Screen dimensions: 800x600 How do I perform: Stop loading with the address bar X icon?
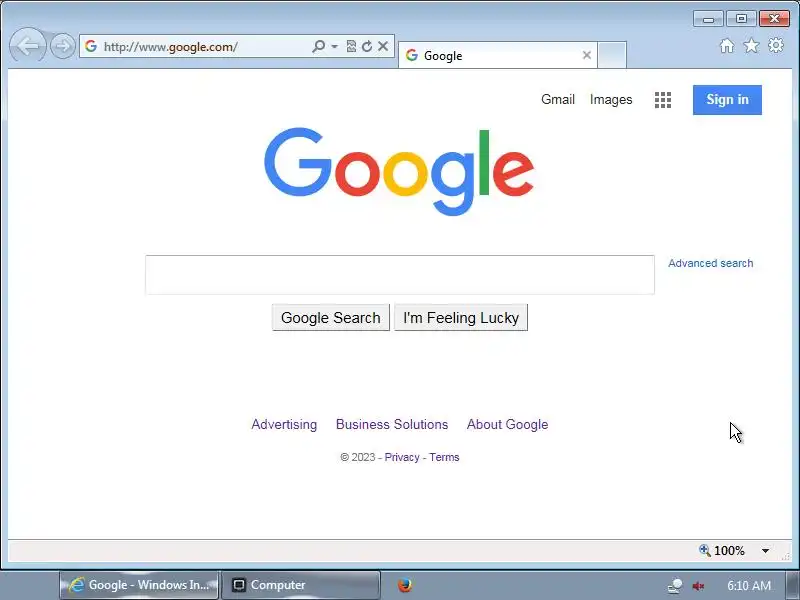(x=383, y=46)
